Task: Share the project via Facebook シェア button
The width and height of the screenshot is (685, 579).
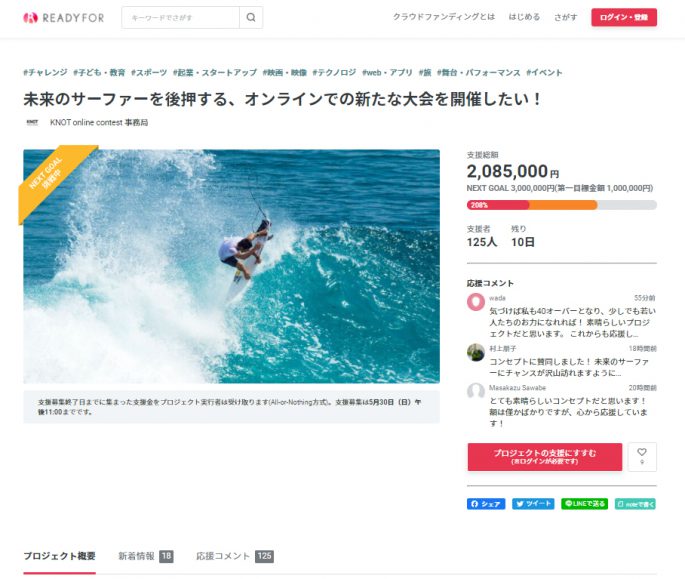Action: (486, 504)
